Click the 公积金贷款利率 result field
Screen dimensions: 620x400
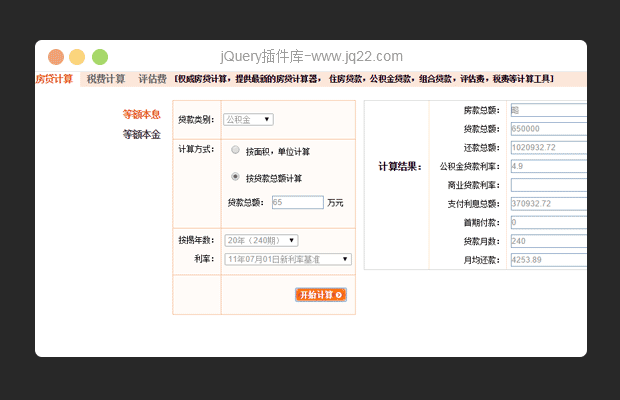548,166
